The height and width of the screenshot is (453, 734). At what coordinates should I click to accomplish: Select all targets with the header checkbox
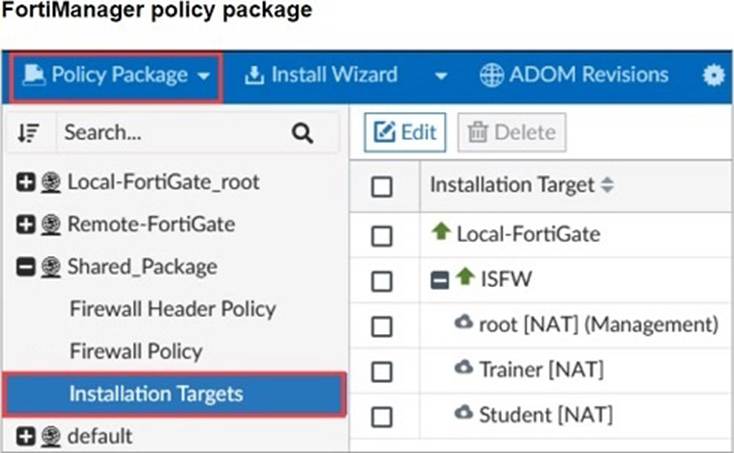tap(382, 187)
